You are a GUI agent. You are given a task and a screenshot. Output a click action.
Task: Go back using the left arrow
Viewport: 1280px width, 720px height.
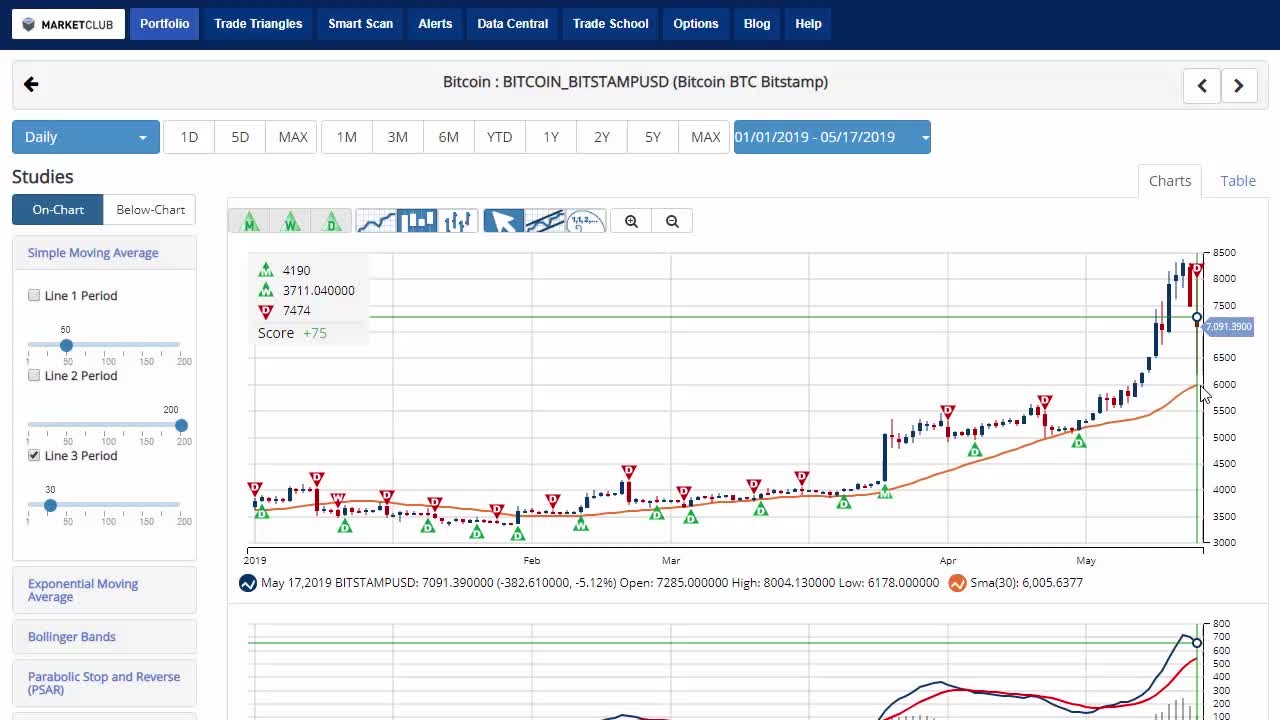pos(31,84)
